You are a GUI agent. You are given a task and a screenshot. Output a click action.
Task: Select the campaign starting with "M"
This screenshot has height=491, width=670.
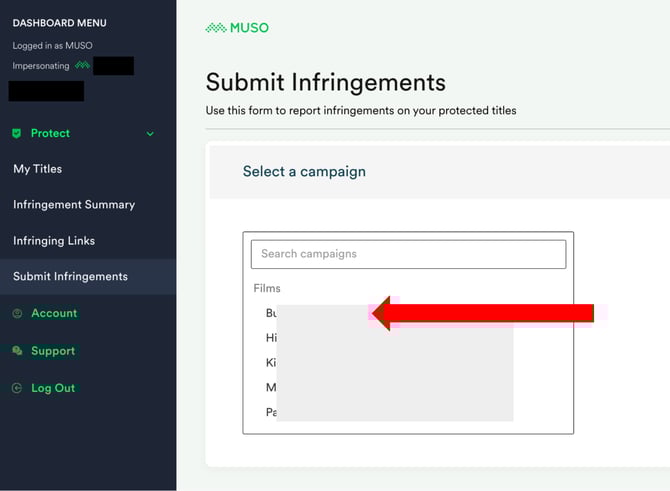coord(271,387)
